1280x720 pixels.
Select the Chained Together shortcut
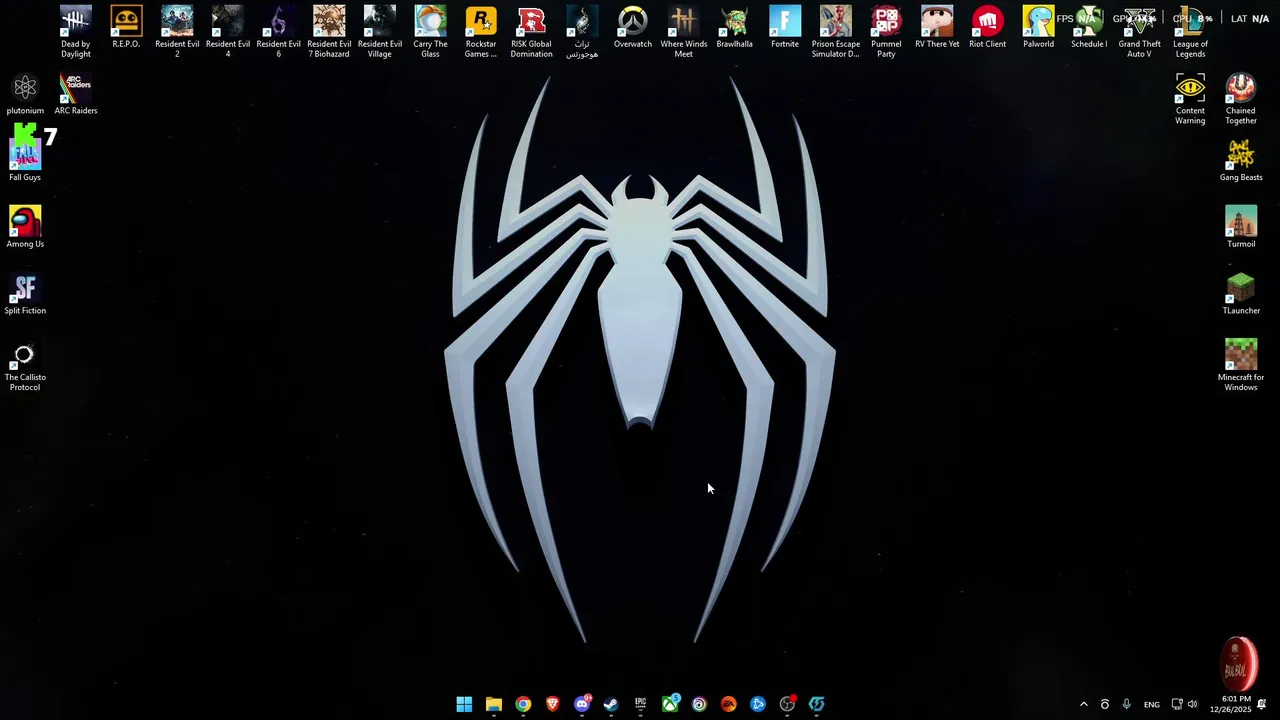[x=1241, y=99]
